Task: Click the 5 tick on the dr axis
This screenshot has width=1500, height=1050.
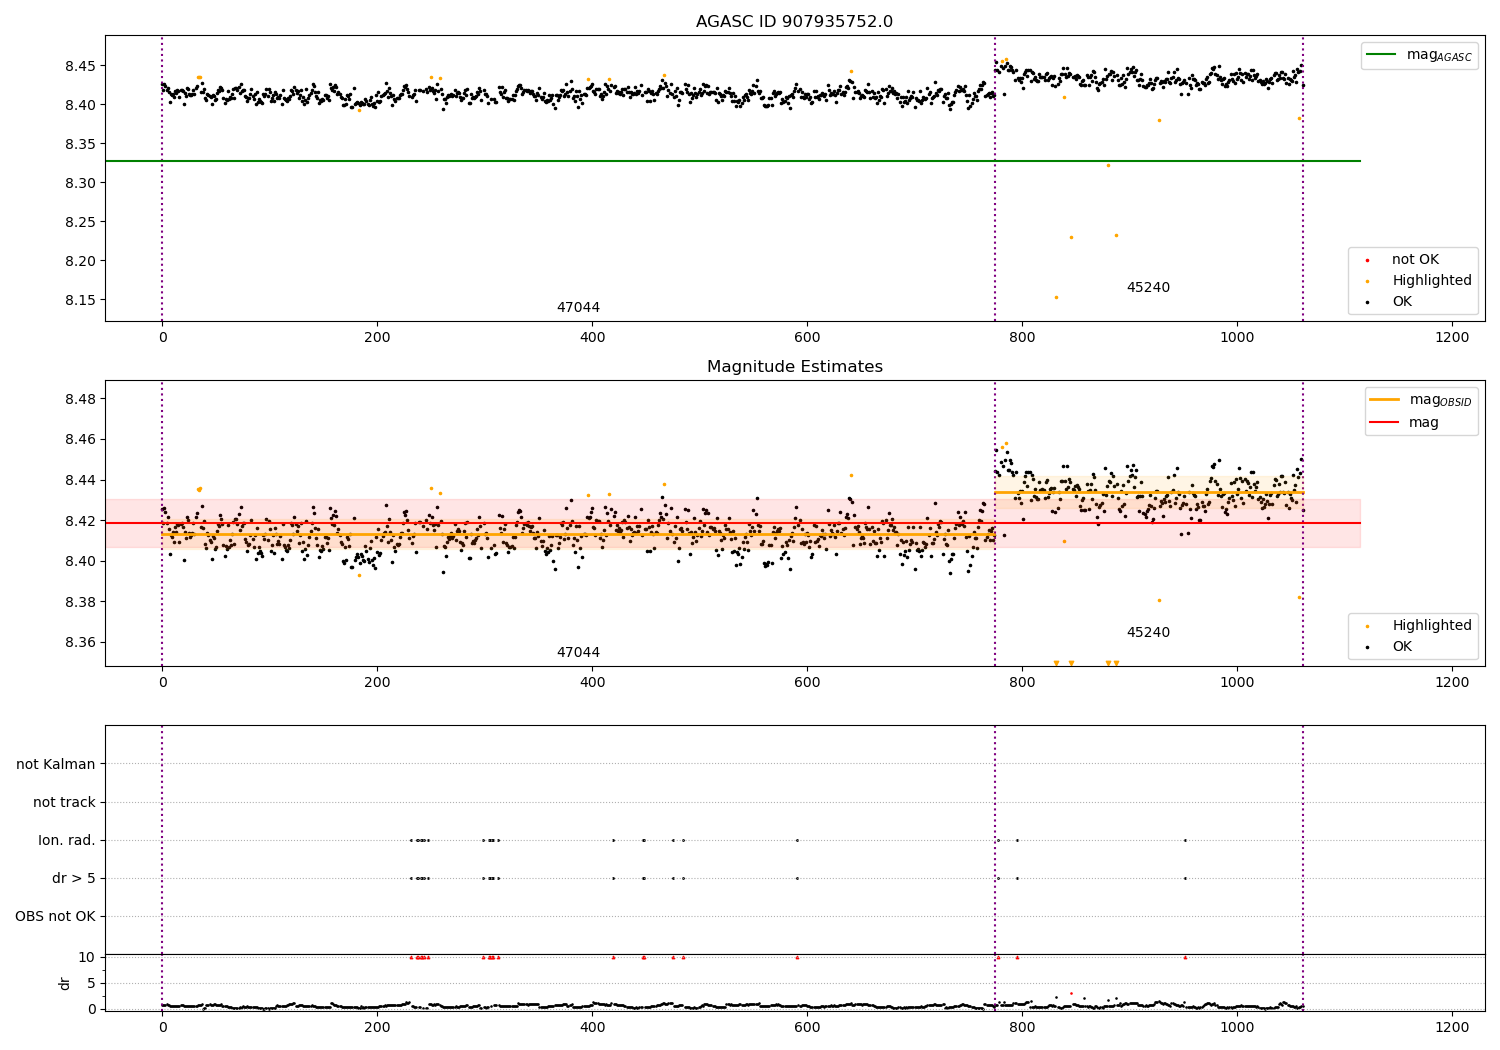Action: 91,983
